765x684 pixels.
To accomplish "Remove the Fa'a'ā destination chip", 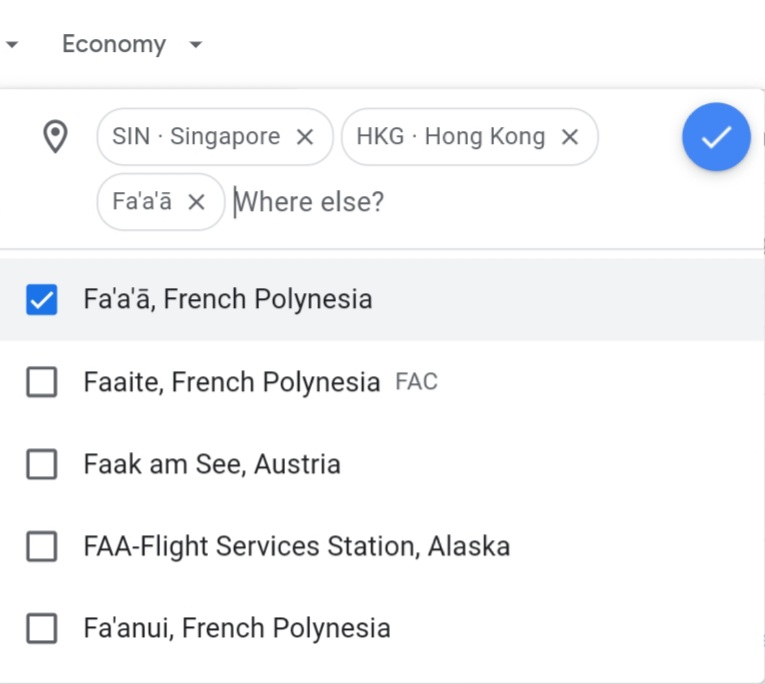I will point(196,202).
